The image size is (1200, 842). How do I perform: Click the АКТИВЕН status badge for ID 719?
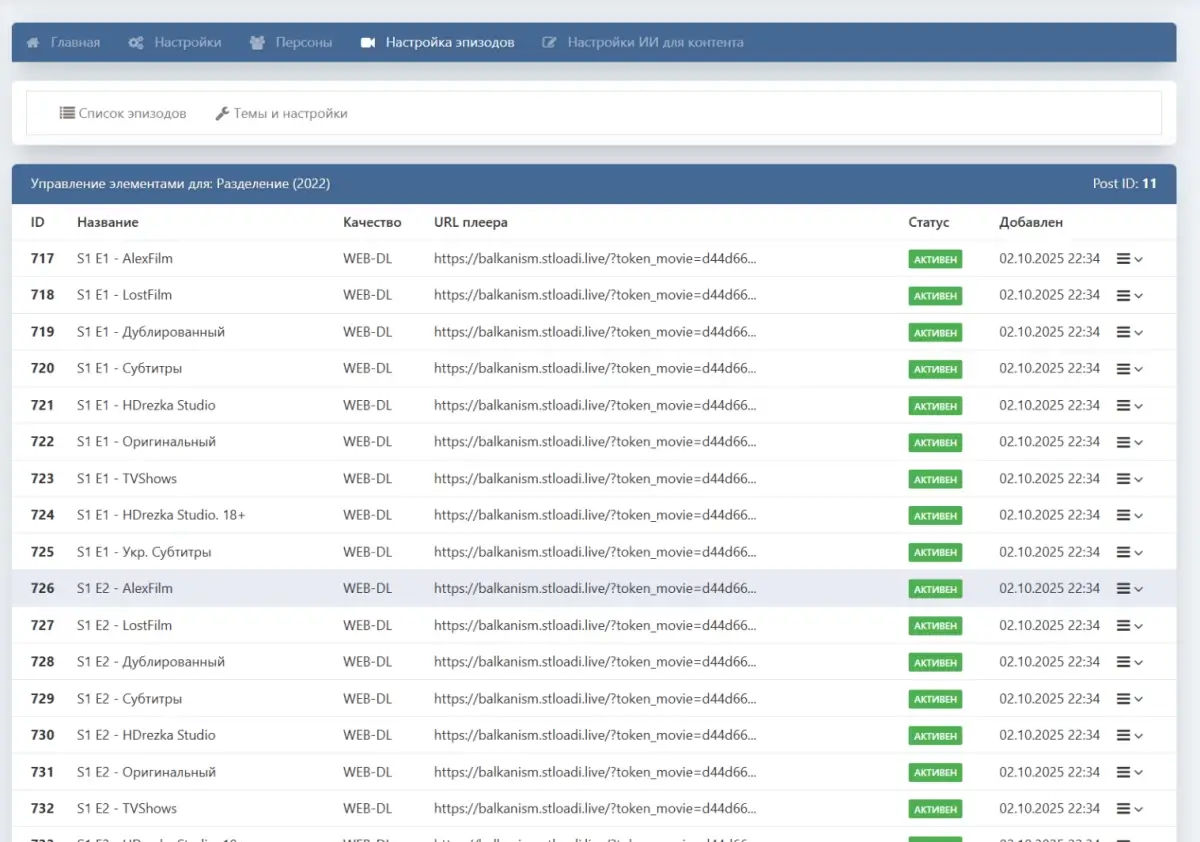coord(935,333)
